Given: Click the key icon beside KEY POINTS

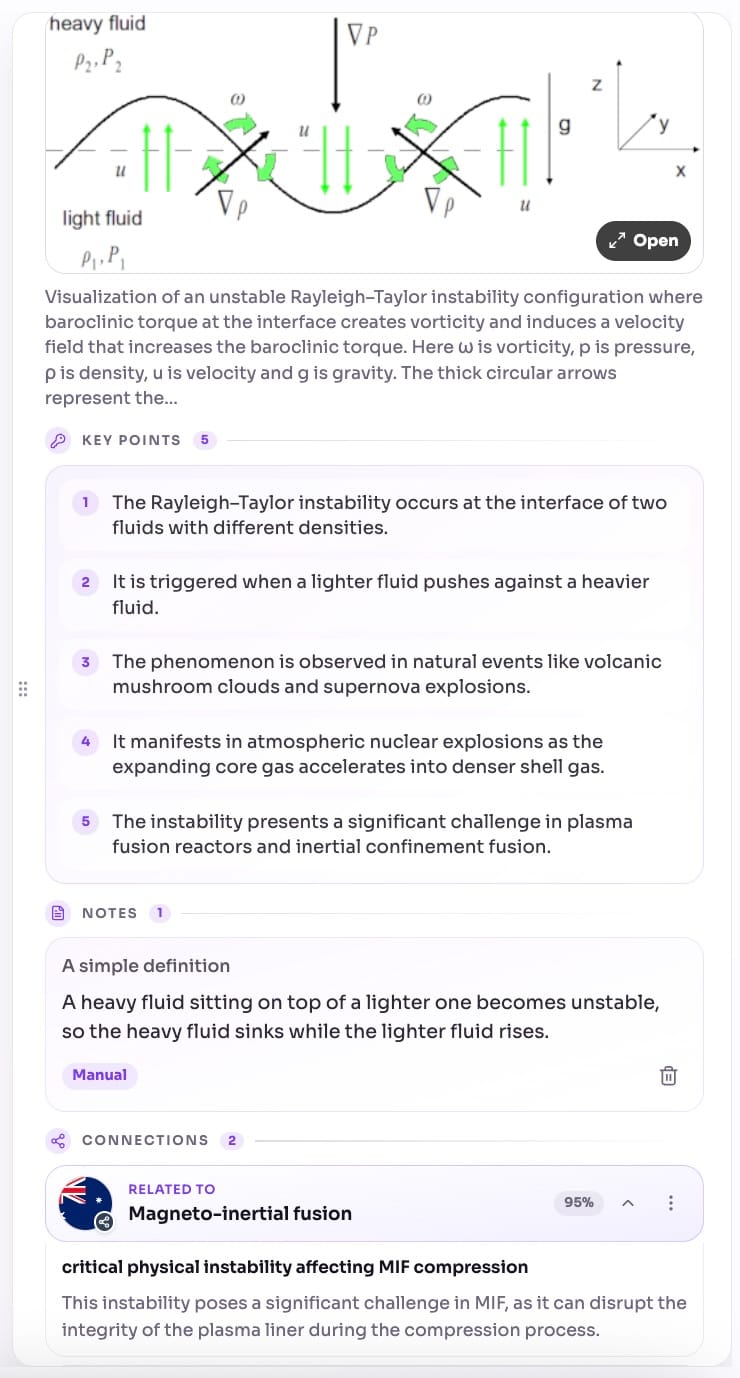Looking at the screenshot, I should [58, 440].
